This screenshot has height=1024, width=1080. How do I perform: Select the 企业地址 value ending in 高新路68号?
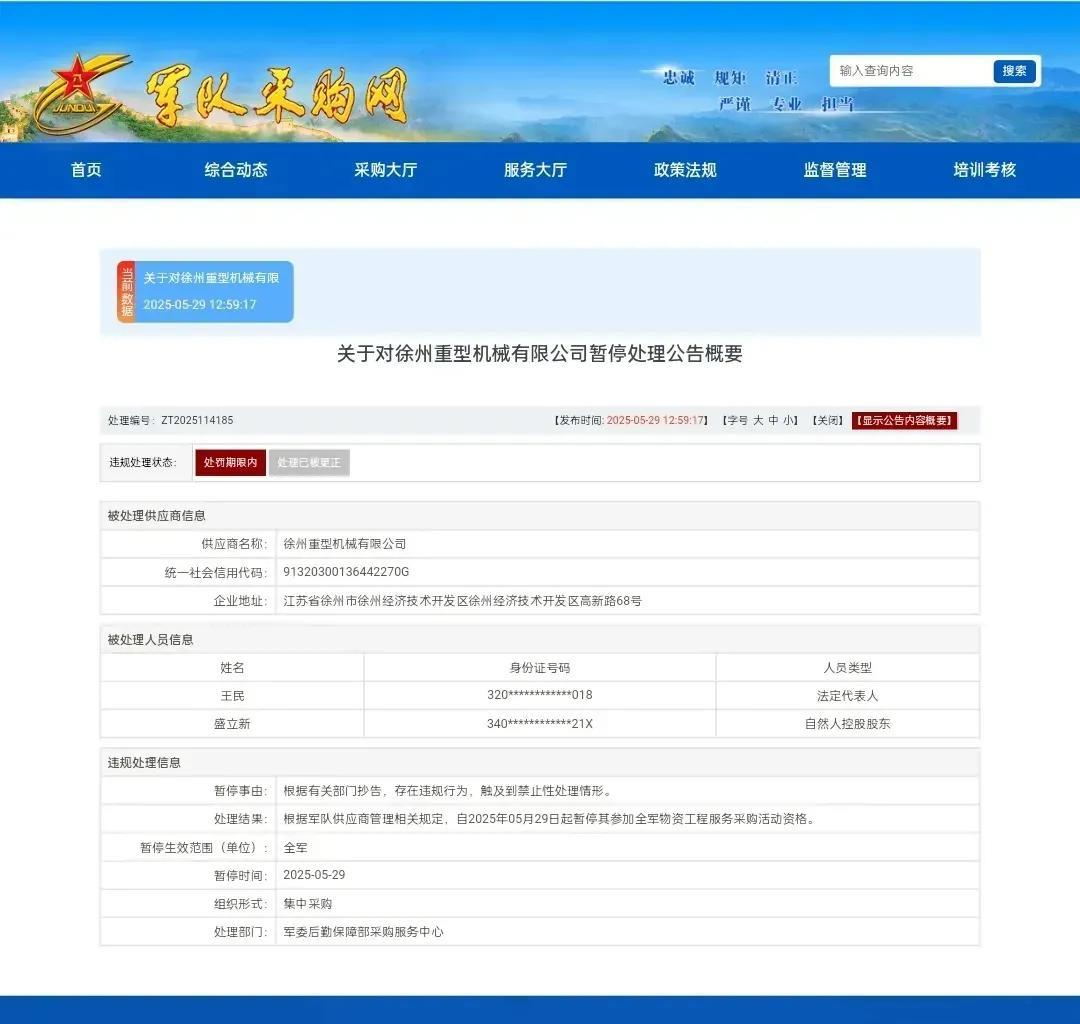[x=463, y=600]
